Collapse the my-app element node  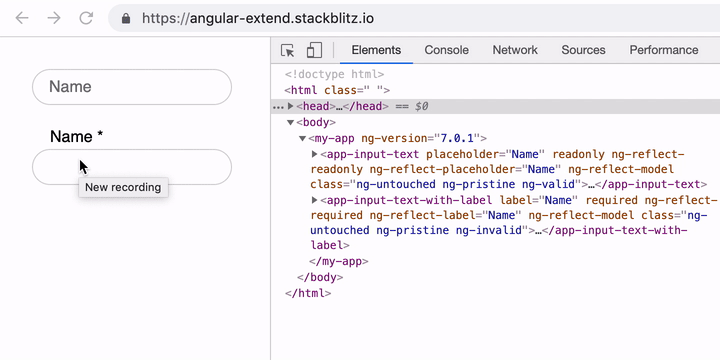point(302,138)
